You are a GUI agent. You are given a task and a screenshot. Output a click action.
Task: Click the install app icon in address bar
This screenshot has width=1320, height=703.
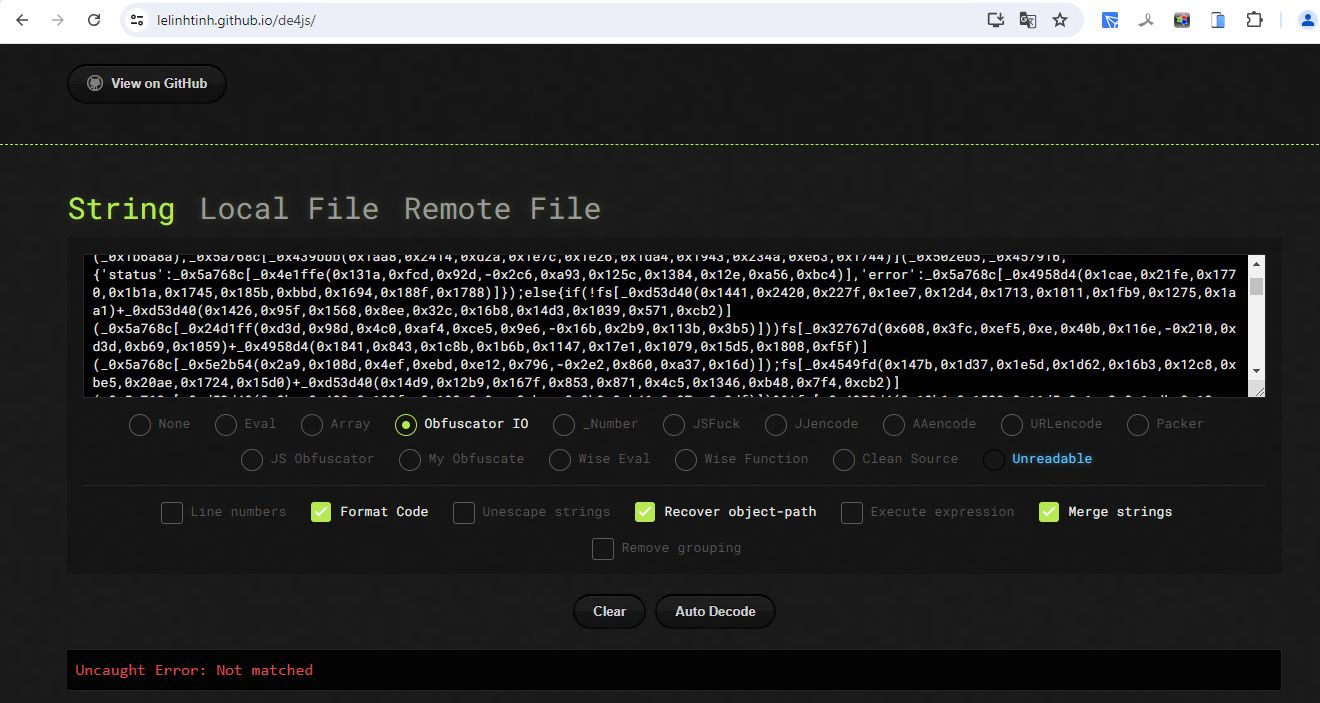(x=995, y=20)
